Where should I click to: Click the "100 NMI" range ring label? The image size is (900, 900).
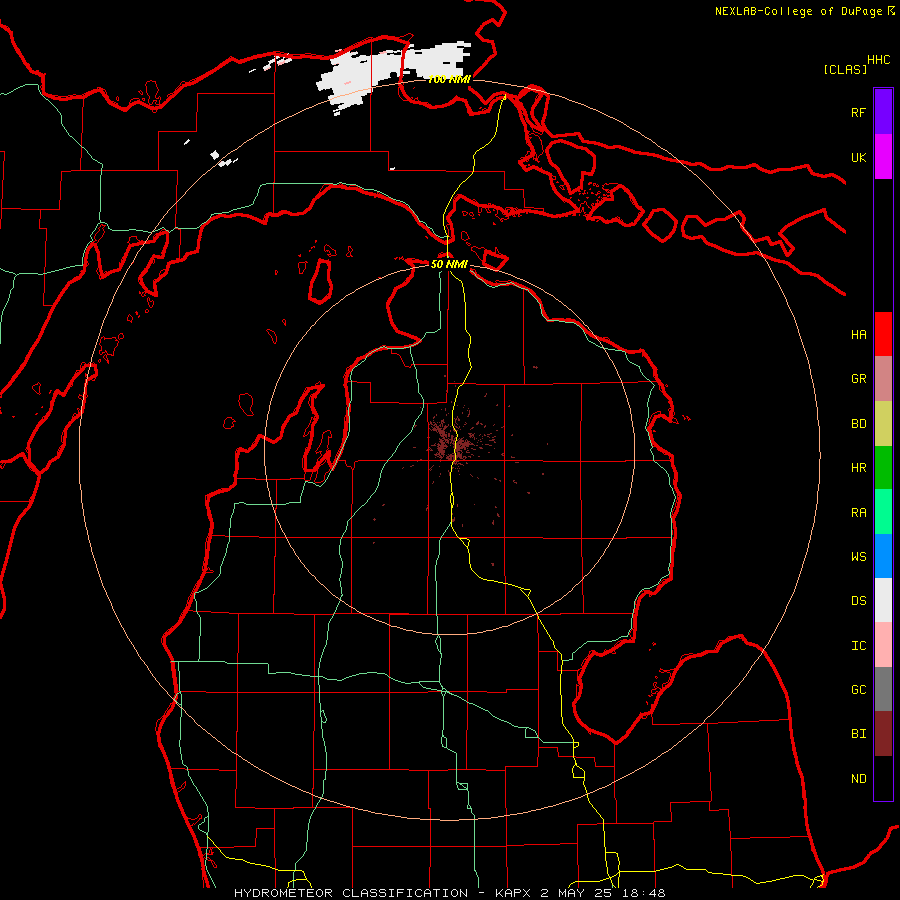449,79
